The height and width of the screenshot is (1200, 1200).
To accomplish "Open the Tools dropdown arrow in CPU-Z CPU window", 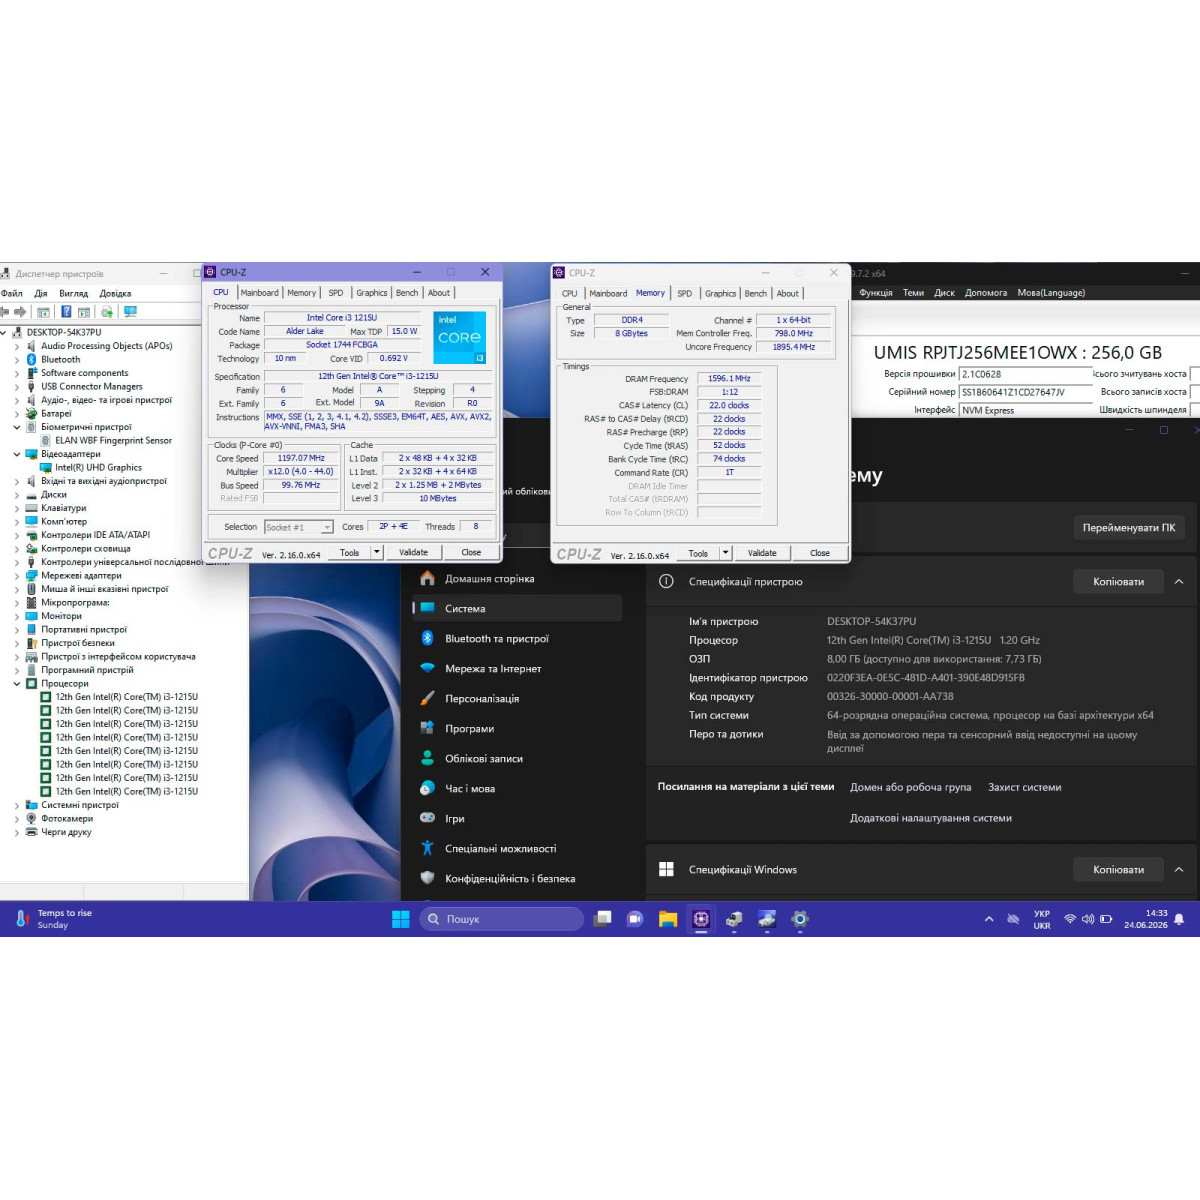I will point(377,552).
